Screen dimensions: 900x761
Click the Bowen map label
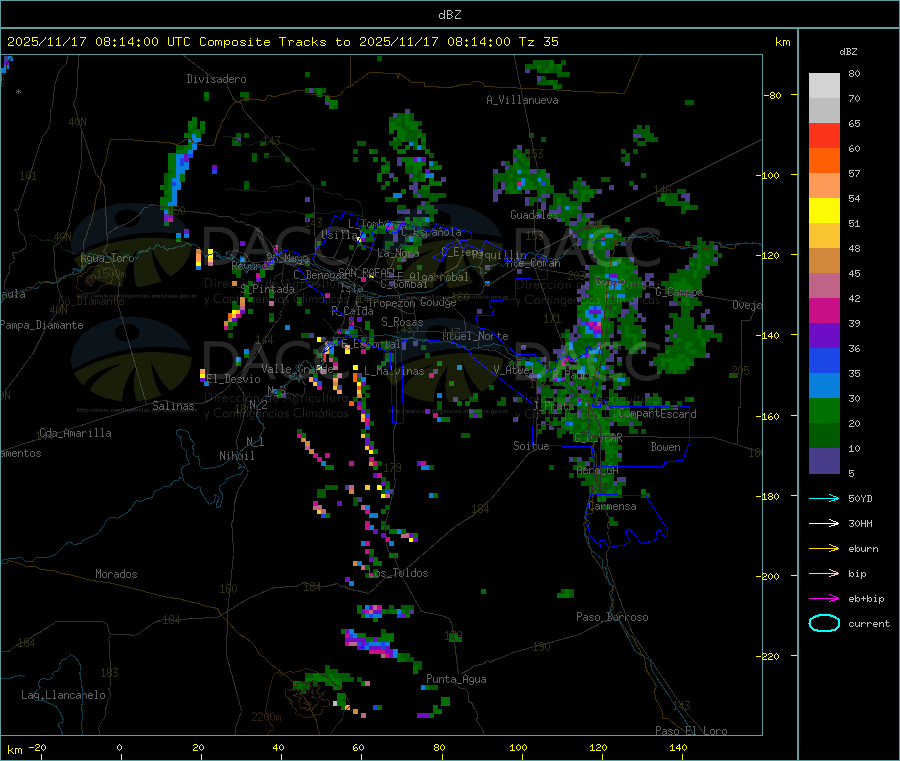665,447
